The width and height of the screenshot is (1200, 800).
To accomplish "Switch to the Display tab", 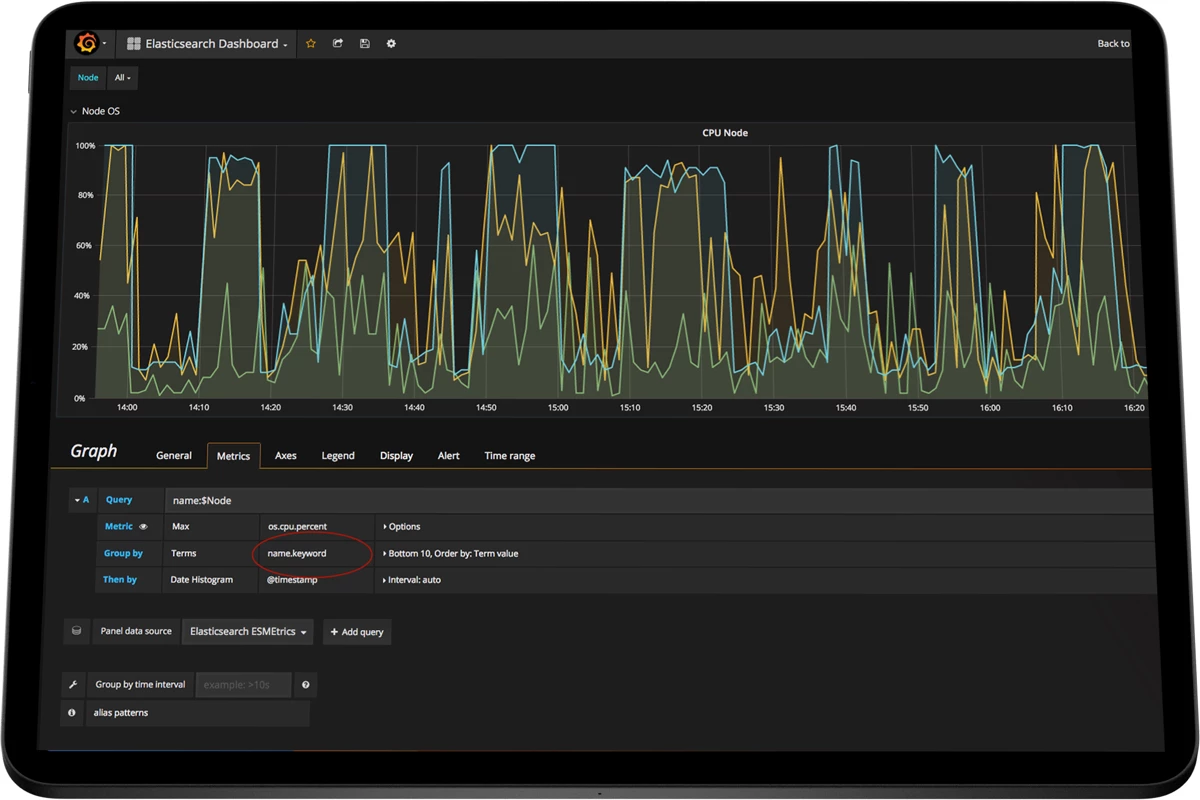I will (x=397, y=456).
